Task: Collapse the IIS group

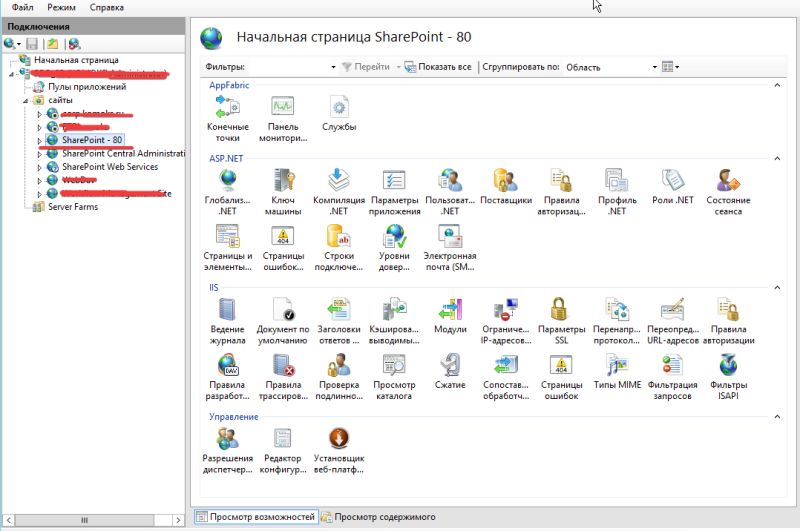Action: tap(777, 288)
